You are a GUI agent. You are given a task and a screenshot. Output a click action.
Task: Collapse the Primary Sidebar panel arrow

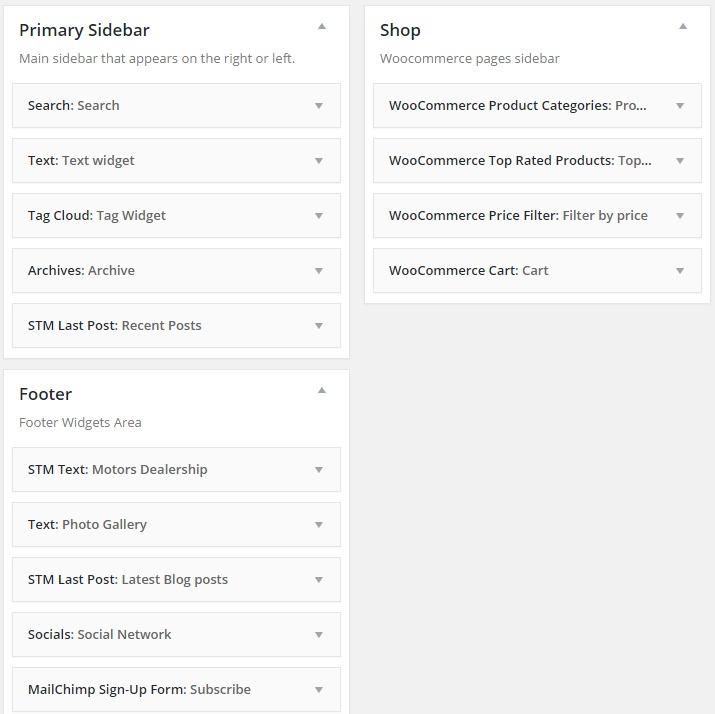(321, 27)
